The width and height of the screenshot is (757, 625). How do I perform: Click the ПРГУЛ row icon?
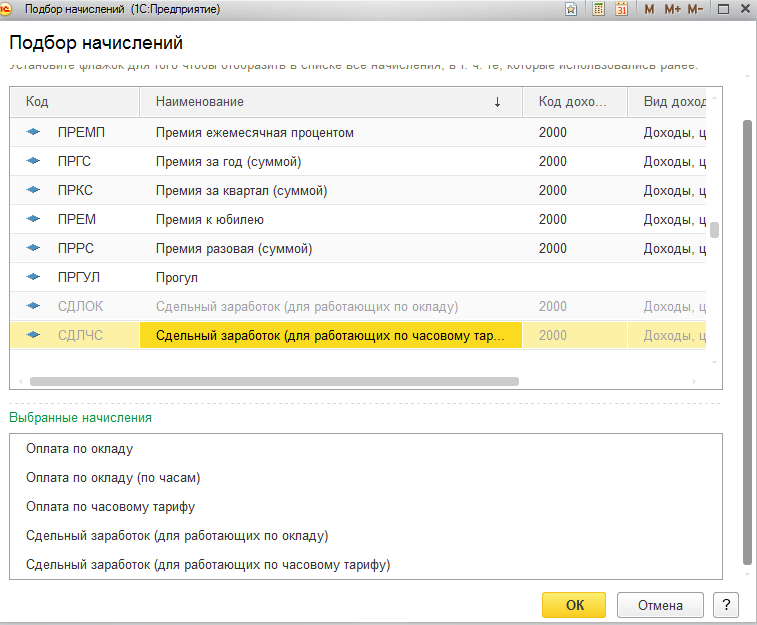click(34, 277)
